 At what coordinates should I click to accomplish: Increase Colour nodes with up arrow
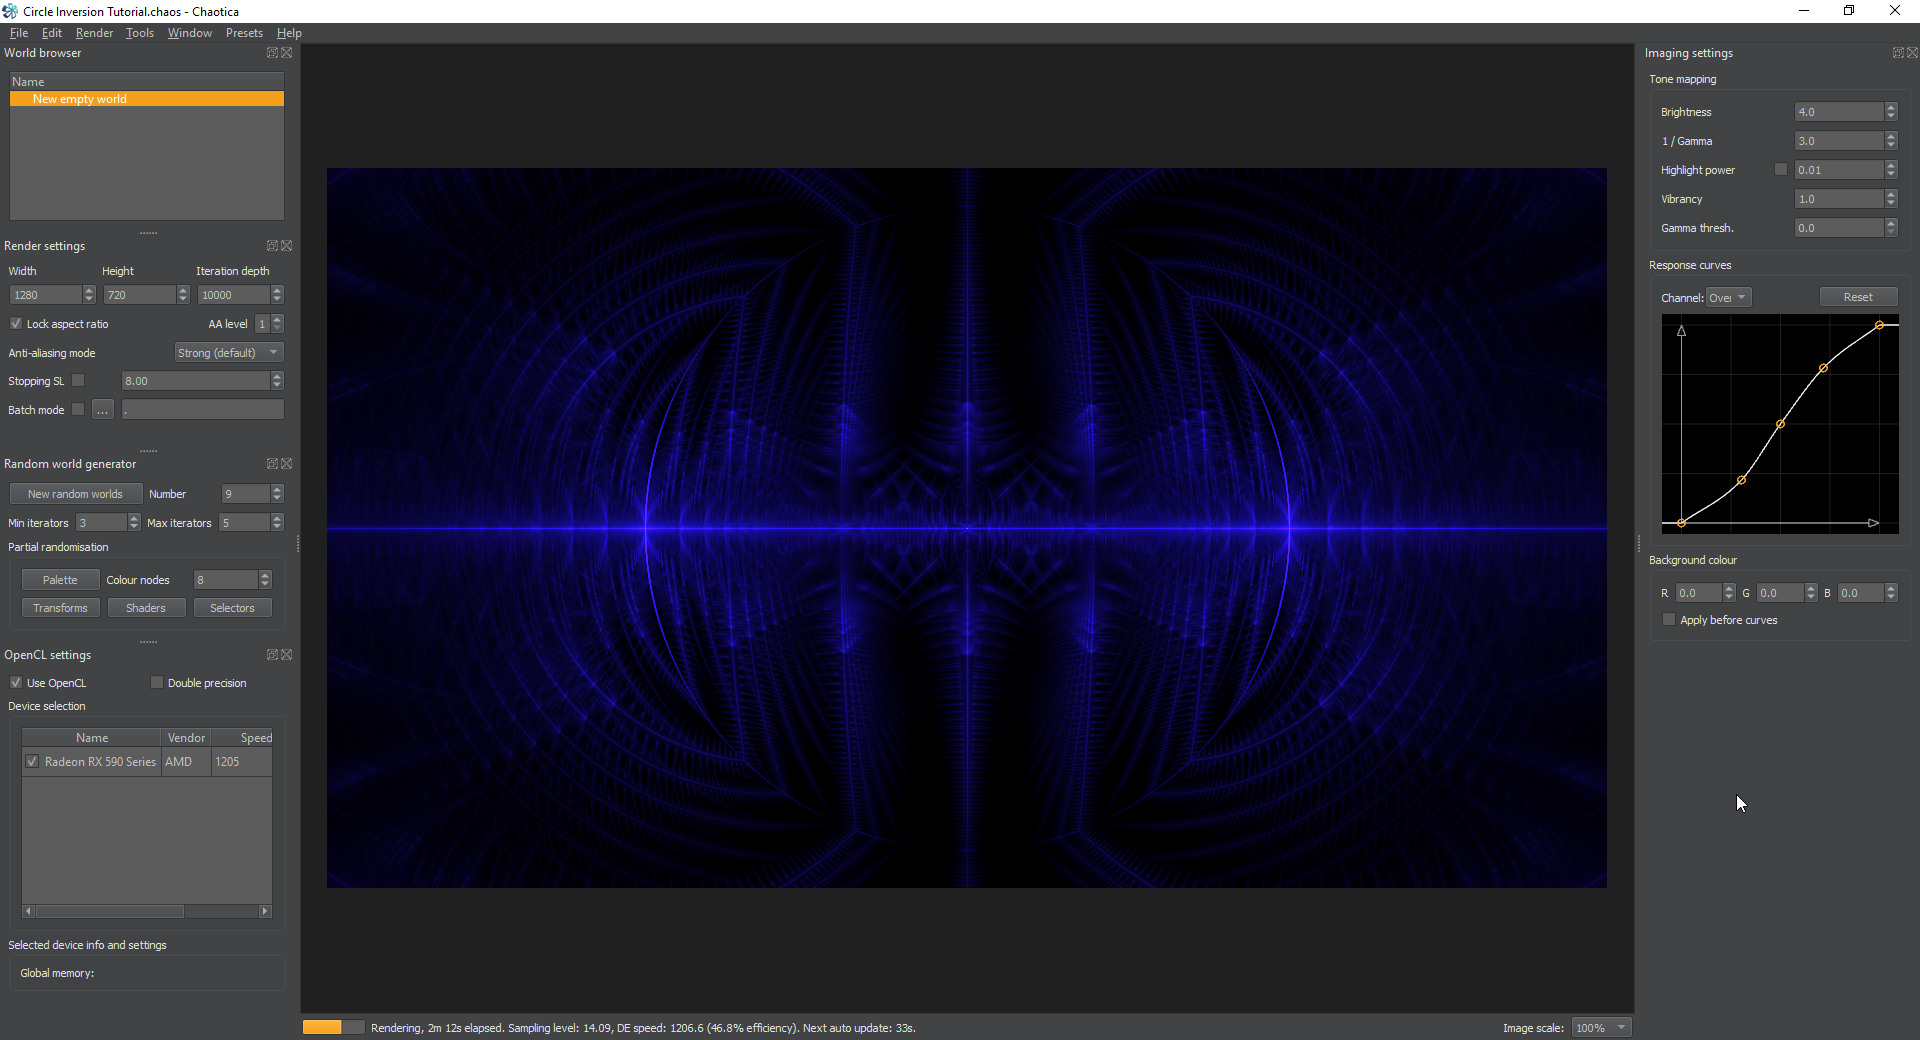click(x=265, y=575)
